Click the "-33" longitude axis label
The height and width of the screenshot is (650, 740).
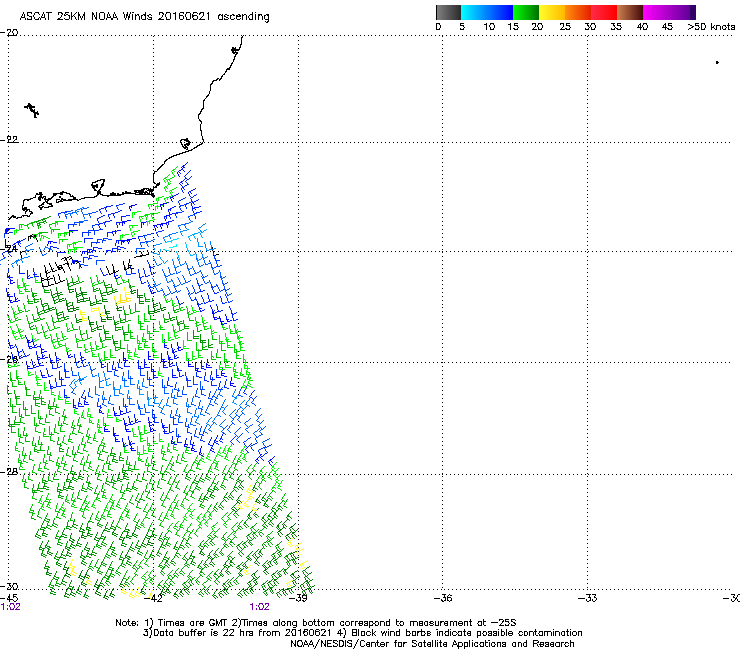point(588,598)
